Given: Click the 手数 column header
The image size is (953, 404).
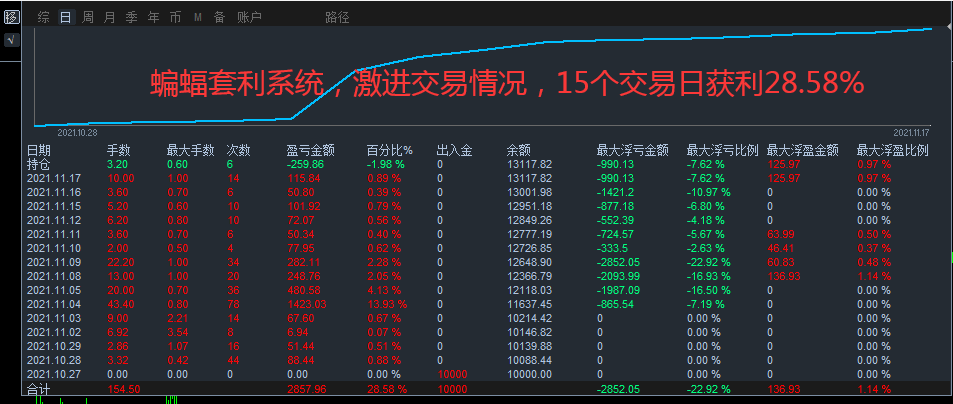Looking at the screenshot, I should click(119, 151).
